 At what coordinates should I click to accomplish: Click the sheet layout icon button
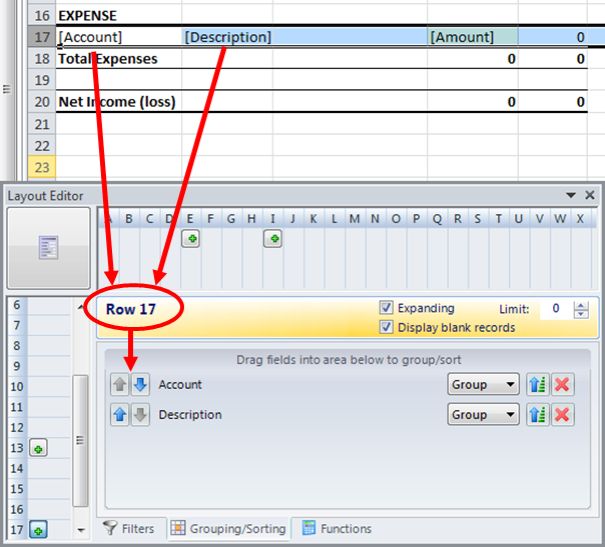pos(49,248)
